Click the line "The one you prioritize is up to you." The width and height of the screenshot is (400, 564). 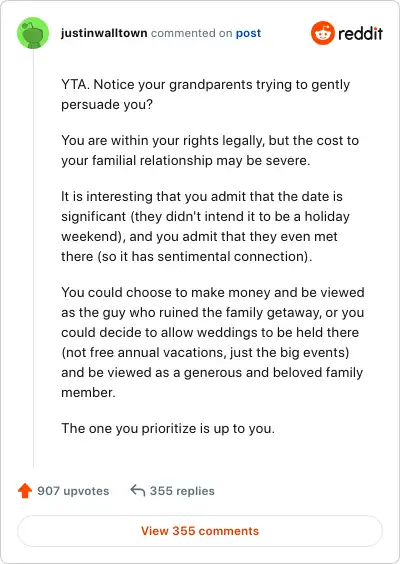168,428
